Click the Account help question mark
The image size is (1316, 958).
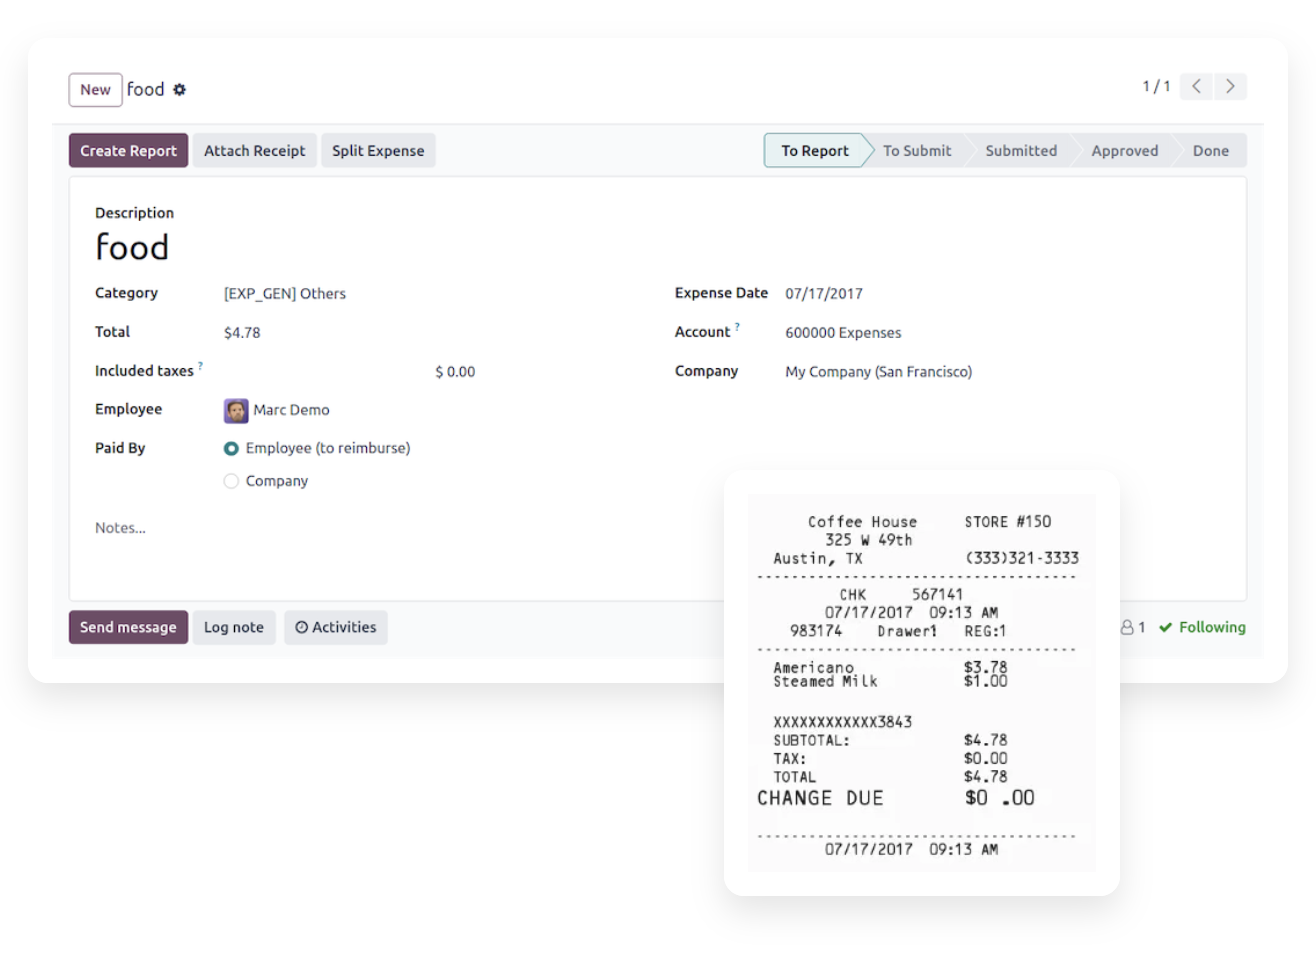pyautogui.click(x=738, y=327)
